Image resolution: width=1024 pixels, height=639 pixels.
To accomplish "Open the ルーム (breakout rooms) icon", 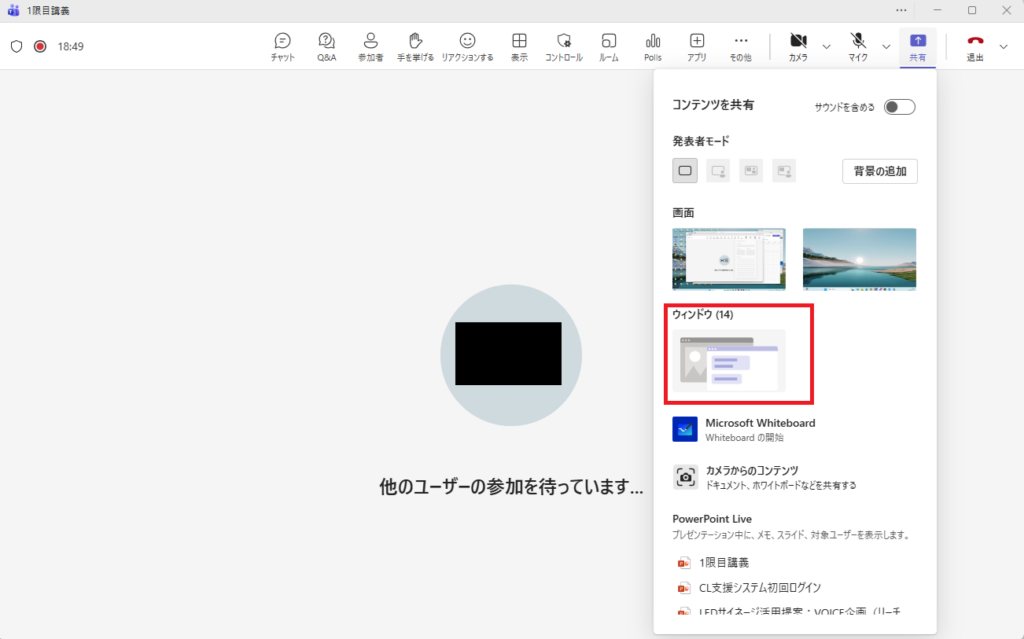I will click(x=608, y=46).
